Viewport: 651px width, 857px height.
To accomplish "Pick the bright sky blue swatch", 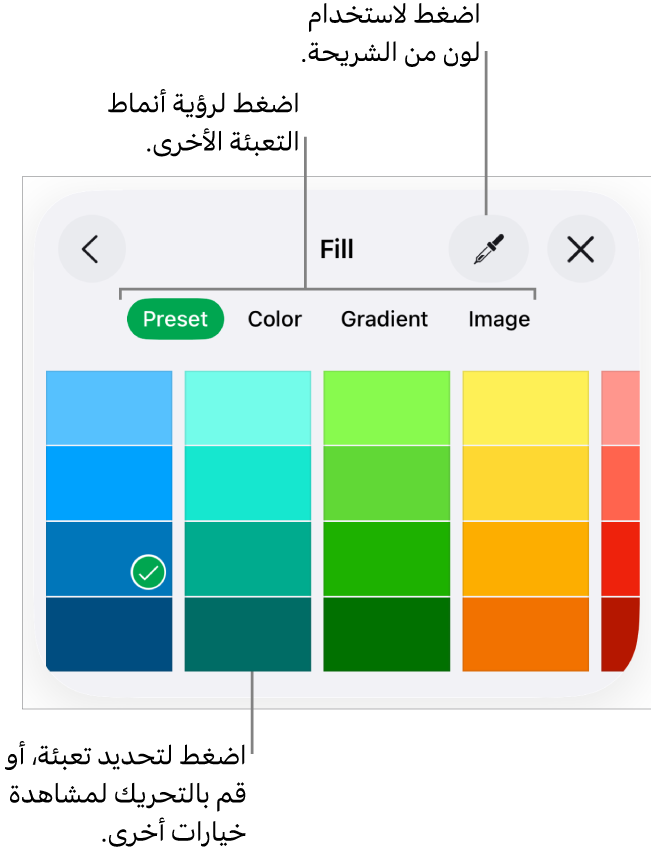I will [x=109, y=483].
